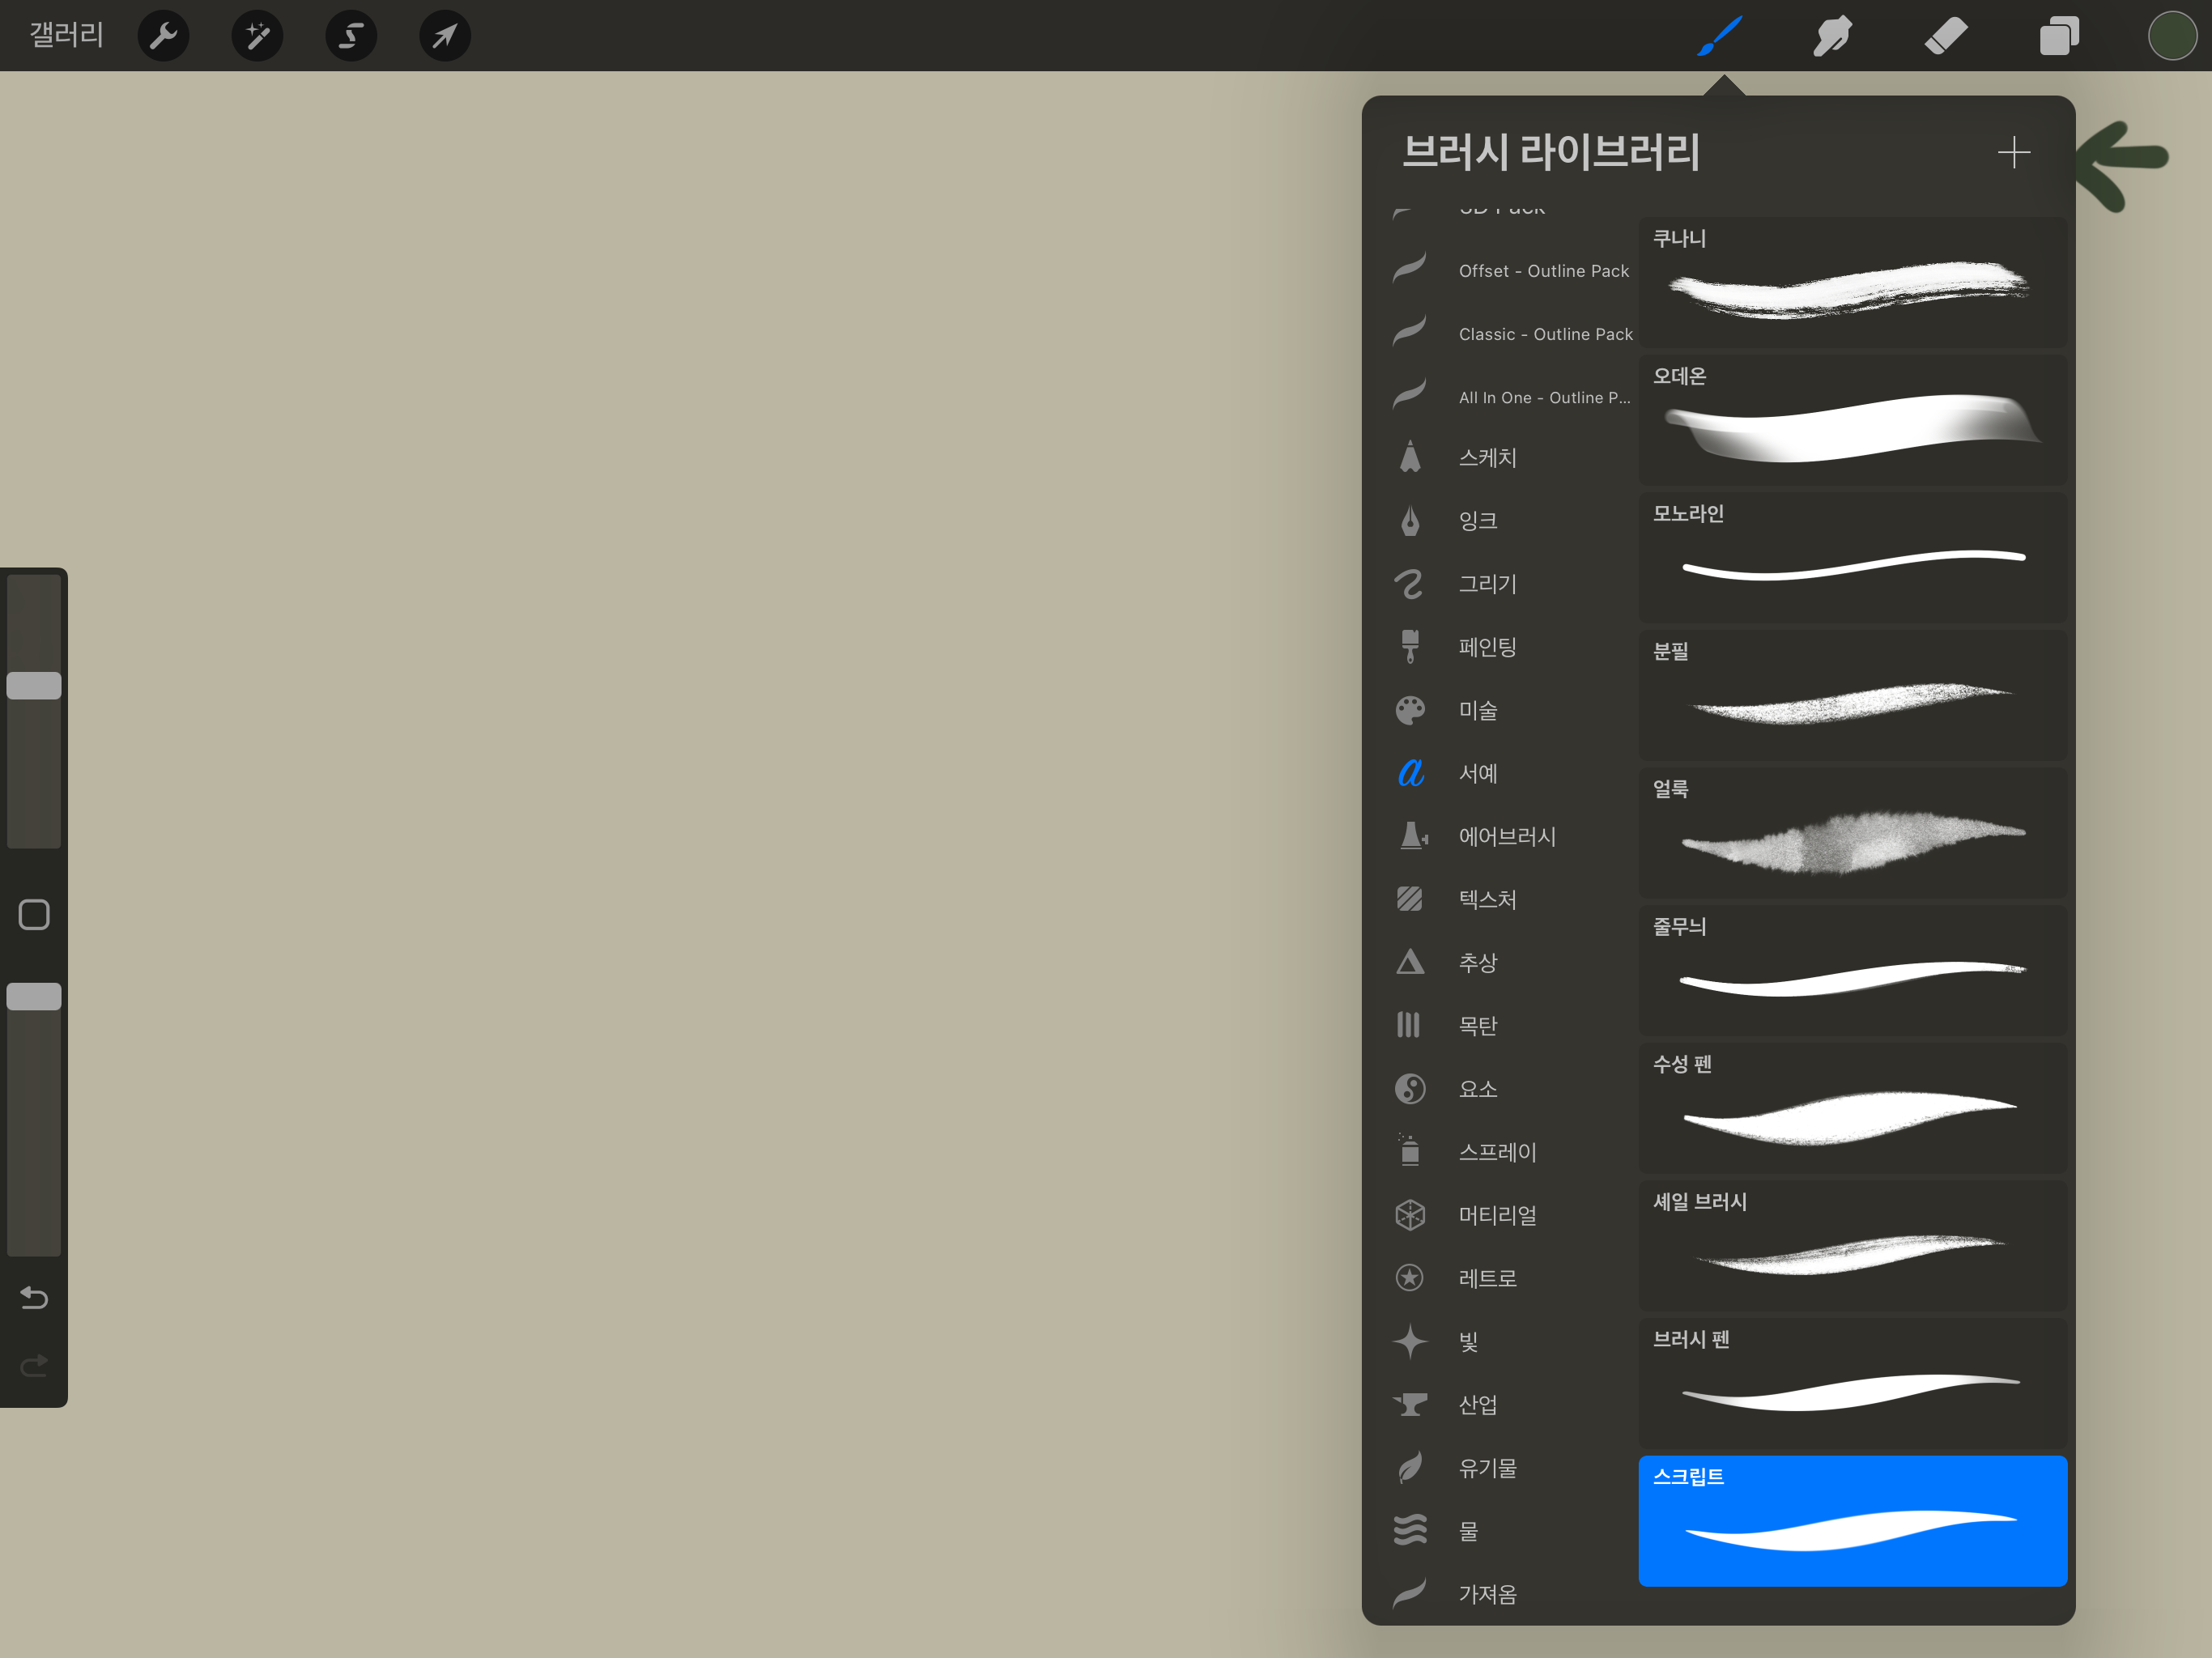Return to 갤러리 gallery
This screenshot has width=2212, height=1658.
66,35
